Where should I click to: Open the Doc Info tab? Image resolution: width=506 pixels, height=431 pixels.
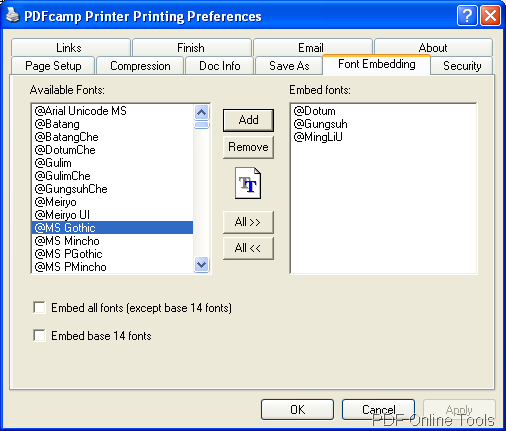pyautogui.click(x=220, y=66)
